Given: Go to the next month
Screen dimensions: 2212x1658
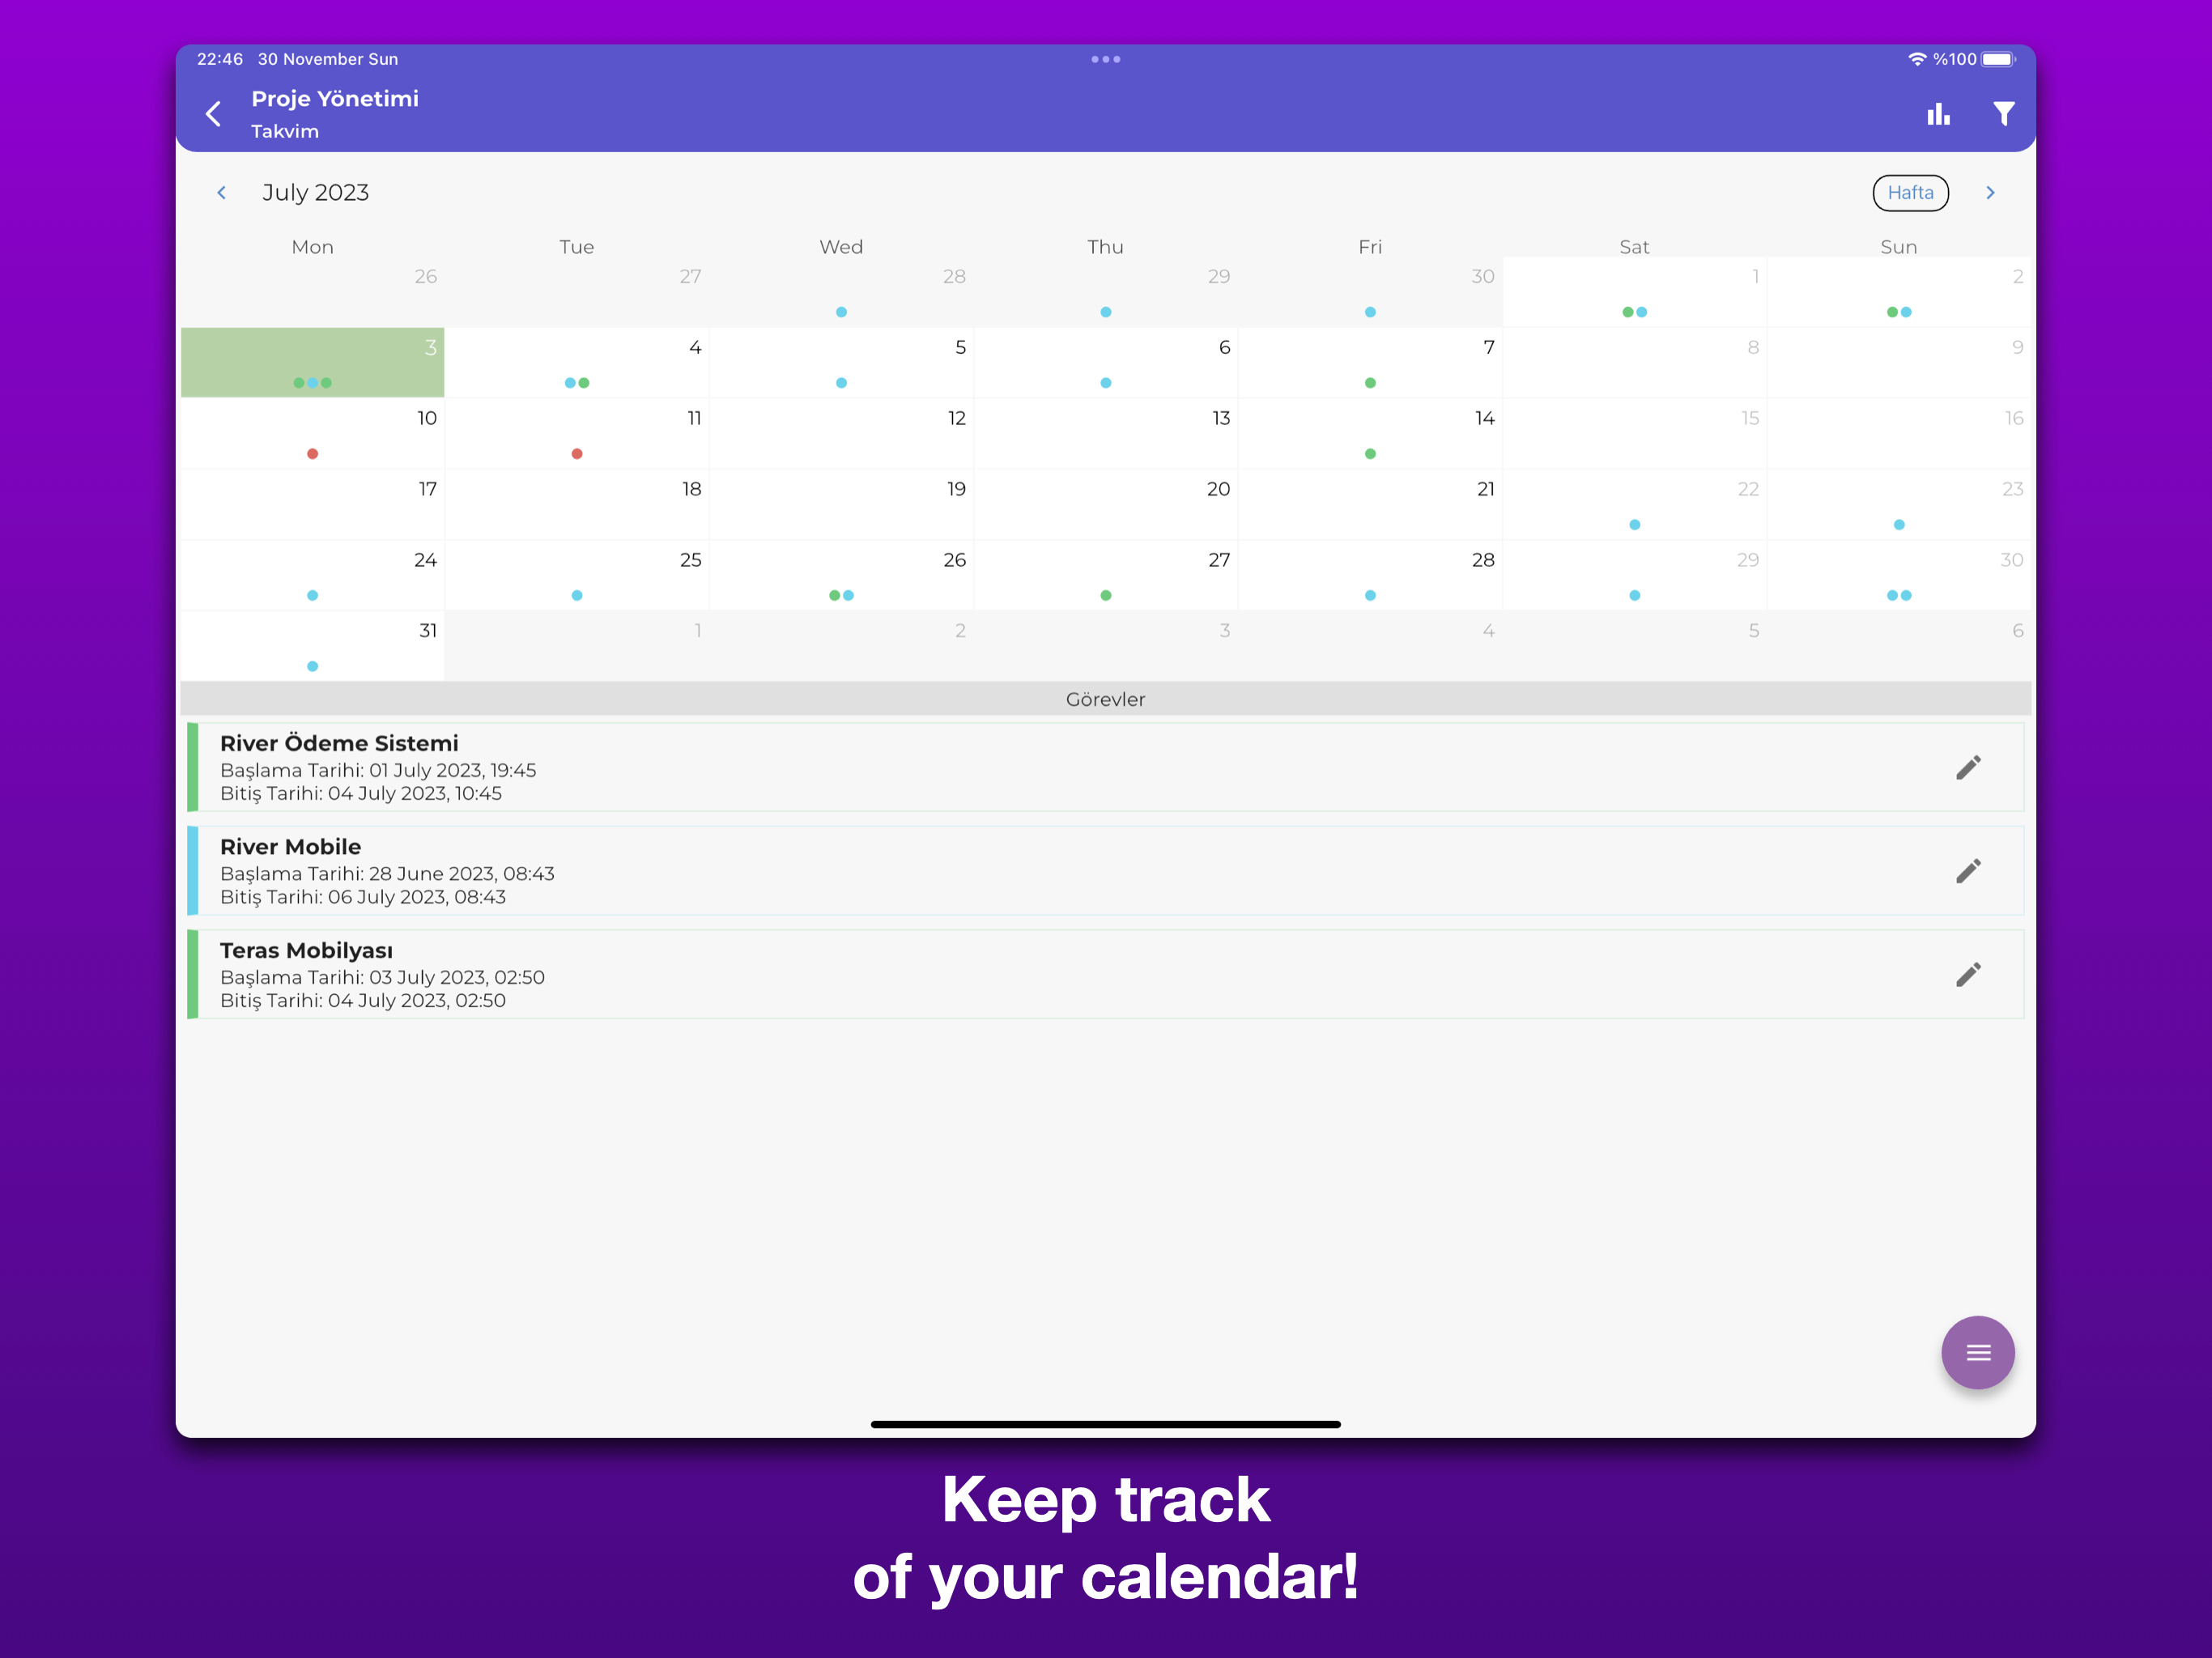Looking at the screenshot, I should tap(1990, 193).
